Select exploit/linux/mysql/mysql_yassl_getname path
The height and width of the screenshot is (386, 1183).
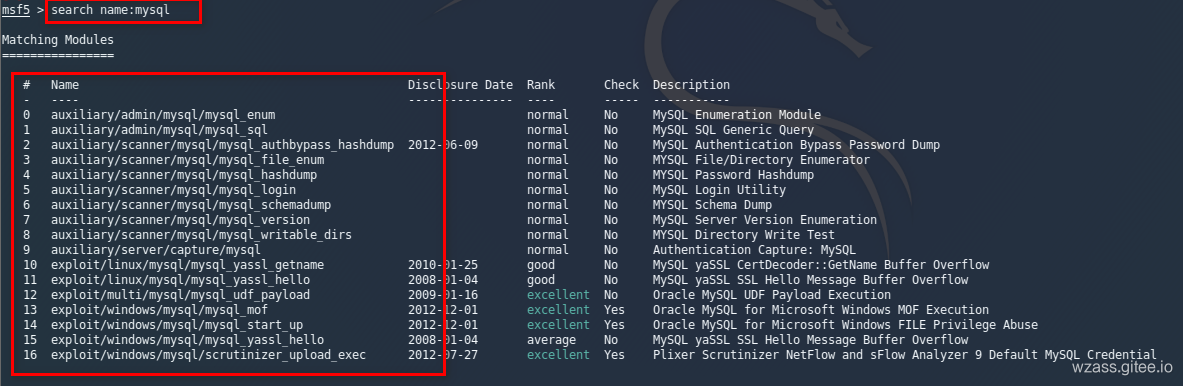coord(187,265)
